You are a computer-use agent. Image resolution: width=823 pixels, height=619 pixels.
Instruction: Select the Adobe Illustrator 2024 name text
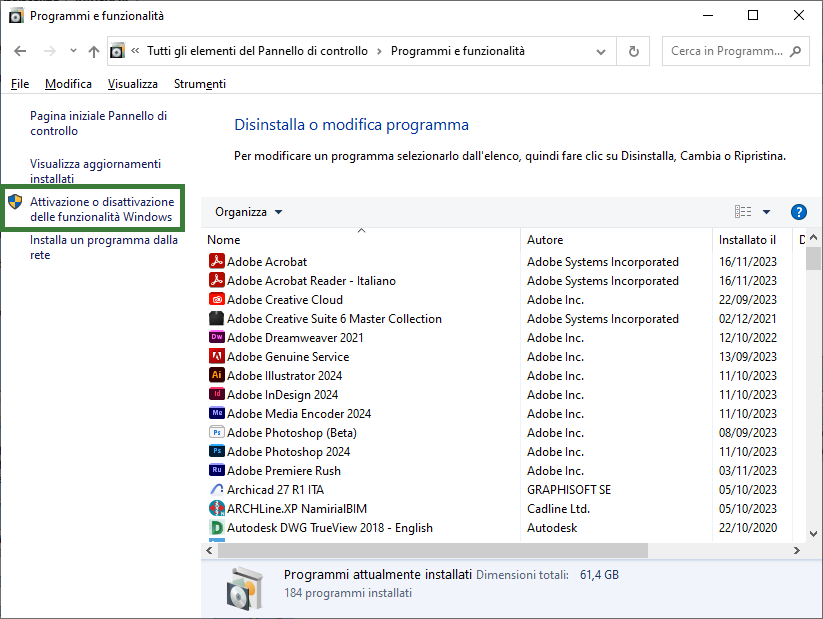[x=284, y=375]
